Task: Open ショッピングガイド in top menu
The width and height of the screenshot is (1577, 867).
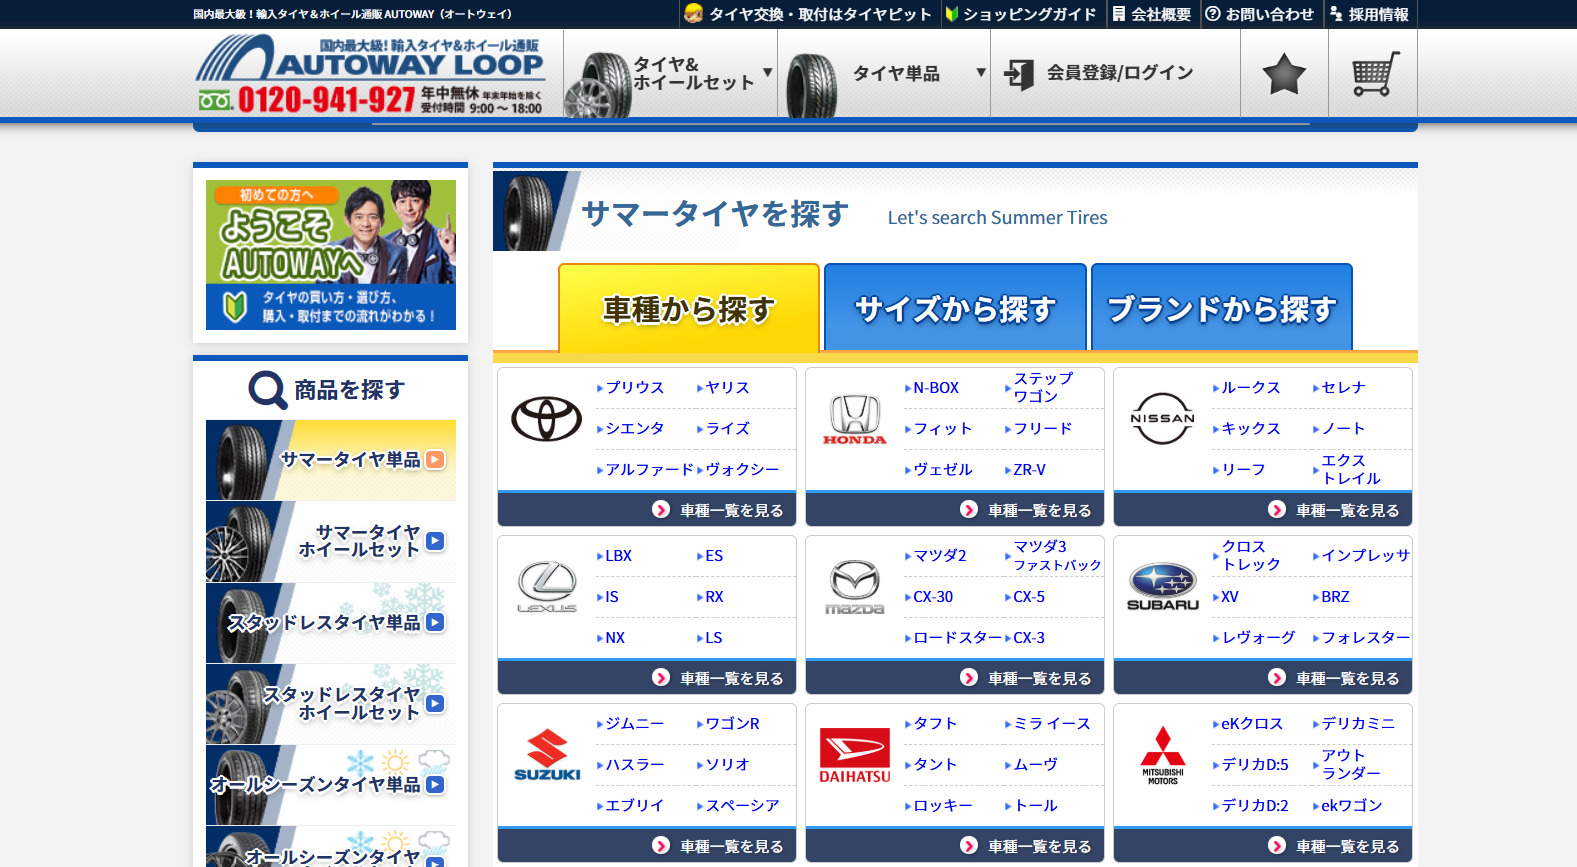Action: tap(1020, 14)
